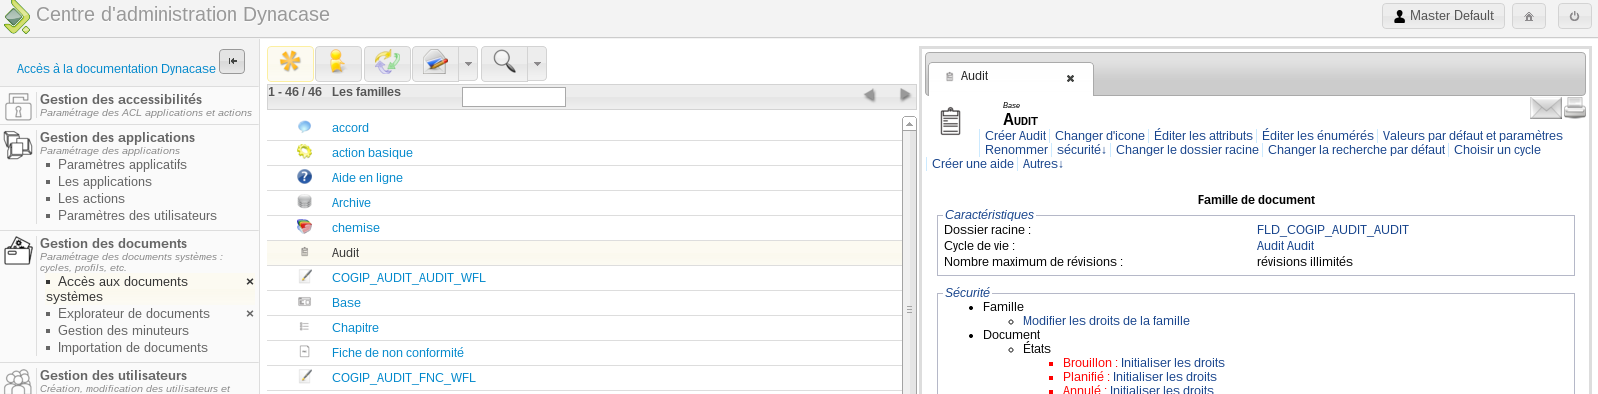Open COGIP_AUDIT_AUDIT_WFL family

coord(409,278)
